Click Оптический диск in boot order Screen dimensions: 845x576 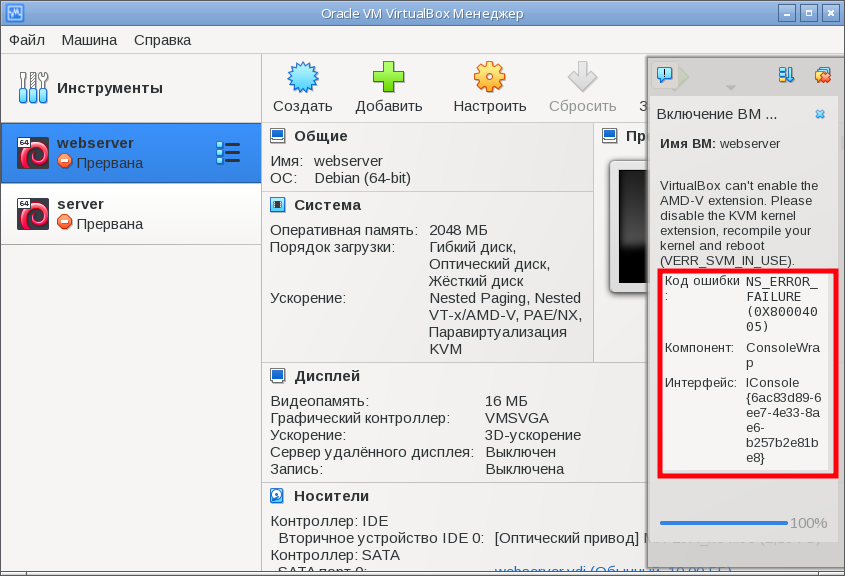(x=489, y=264)
